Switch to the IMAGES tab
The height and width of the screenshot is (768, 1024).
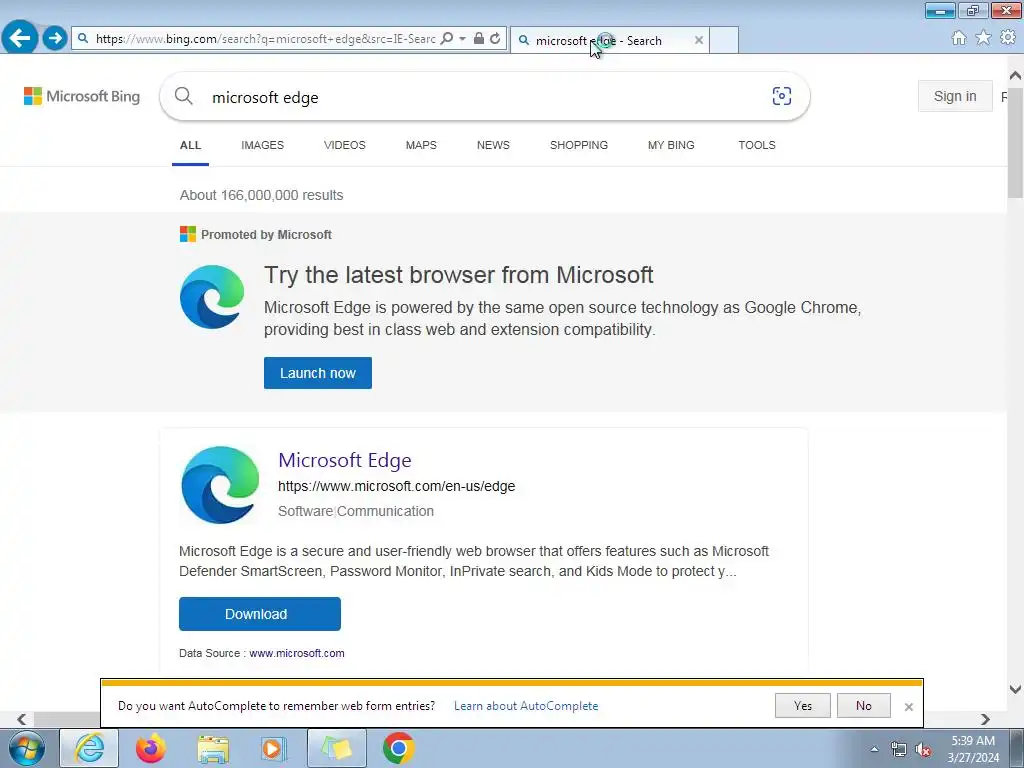pos(263,145)
